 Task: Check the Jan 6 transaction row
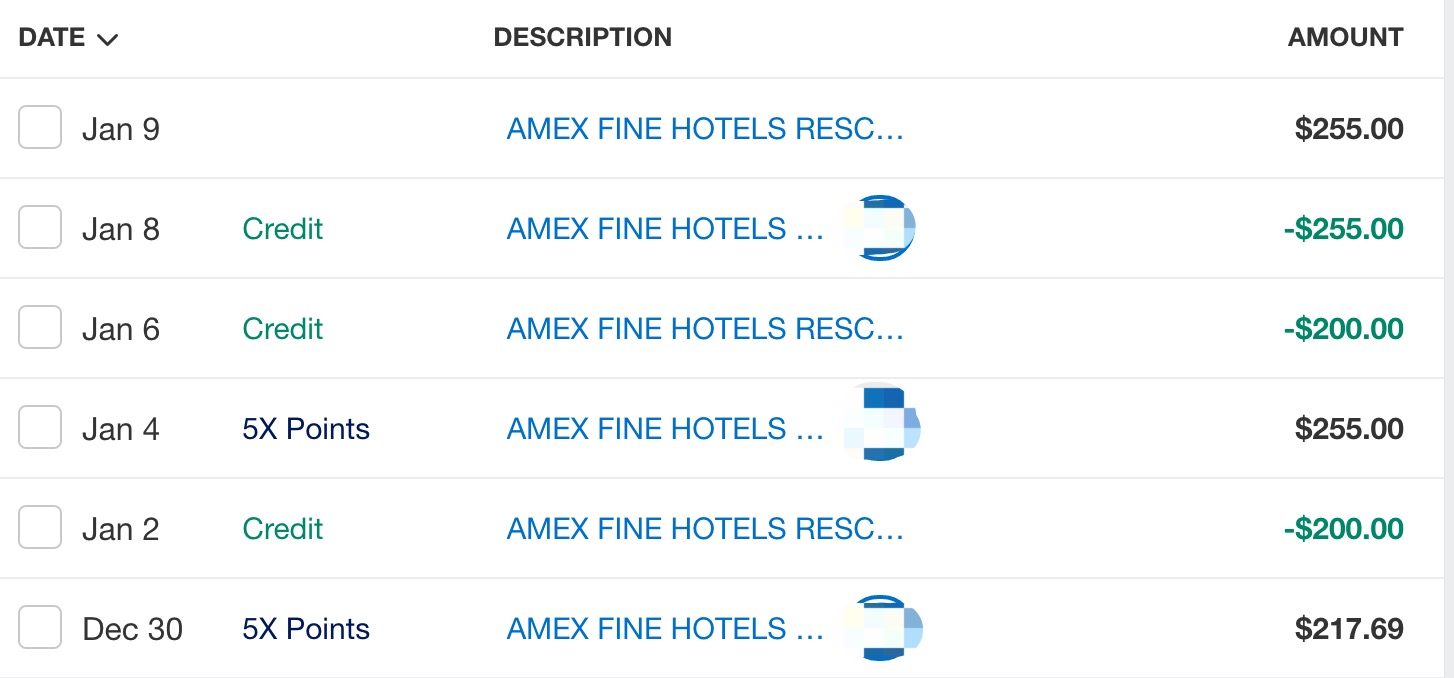40,328
